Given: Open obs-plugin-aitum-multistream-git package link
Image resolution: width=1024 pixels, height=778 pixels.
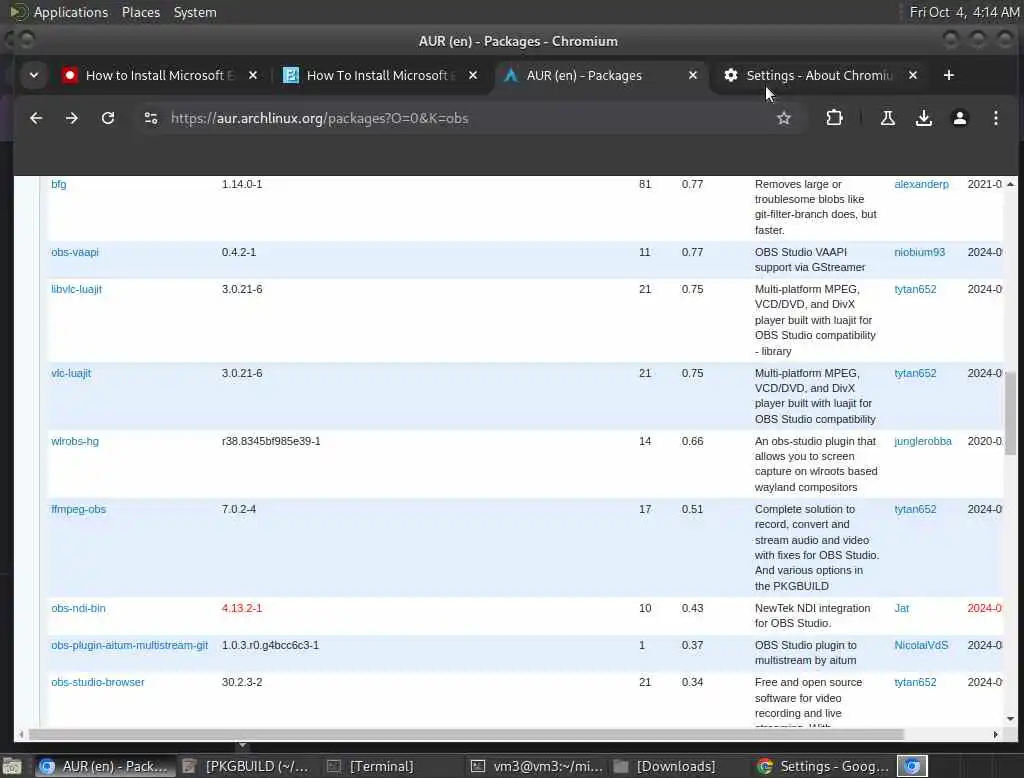Looking at the screenshot, I should click(x=129, y=645).
